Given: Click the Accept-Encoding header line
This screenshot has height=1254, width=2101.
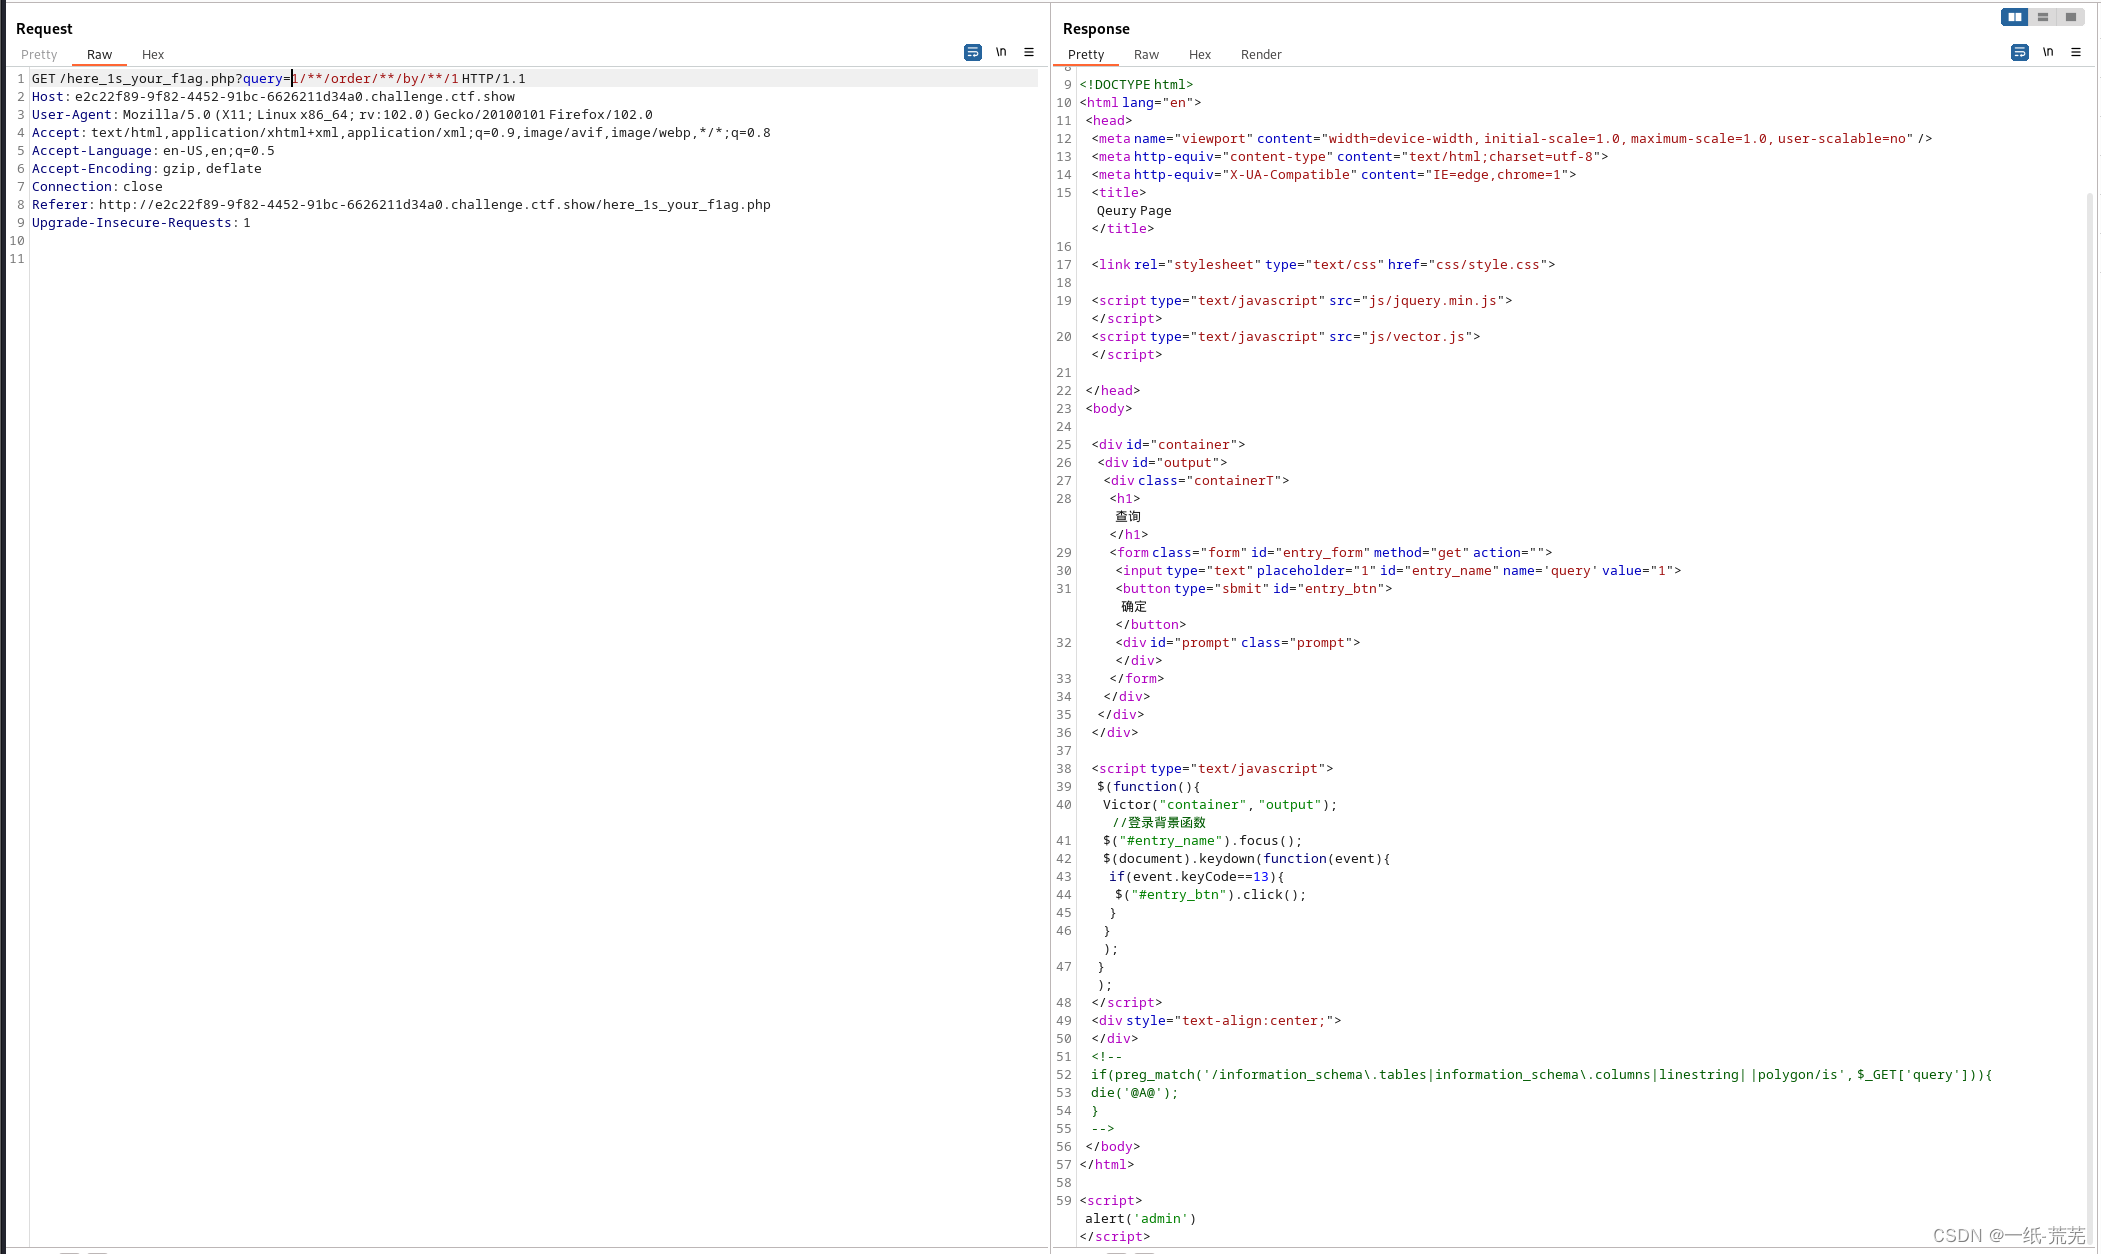Looking at the screenshot, I should pos(147,169).
